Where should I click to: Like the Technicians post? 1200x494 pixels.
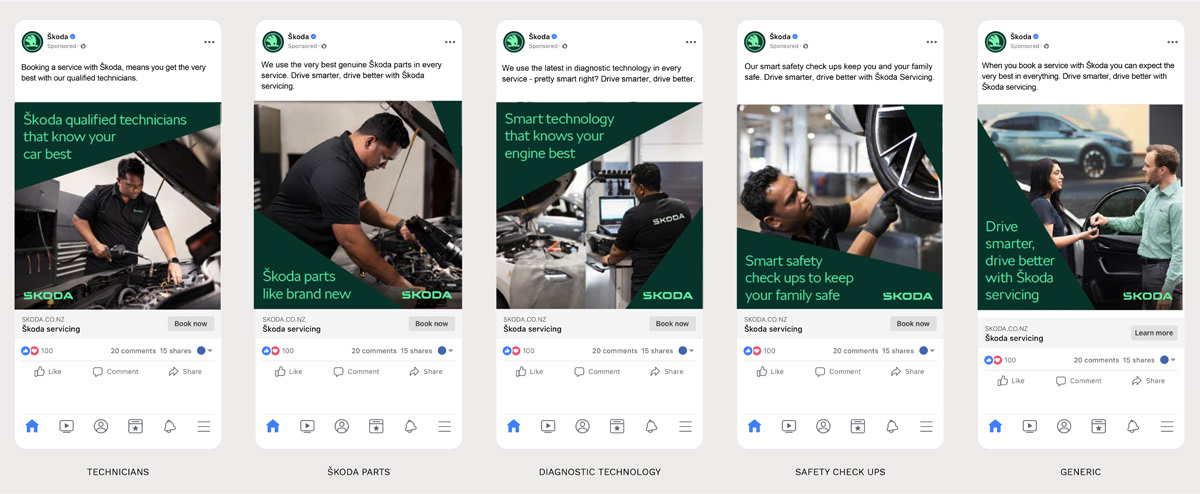pos(48,371)
